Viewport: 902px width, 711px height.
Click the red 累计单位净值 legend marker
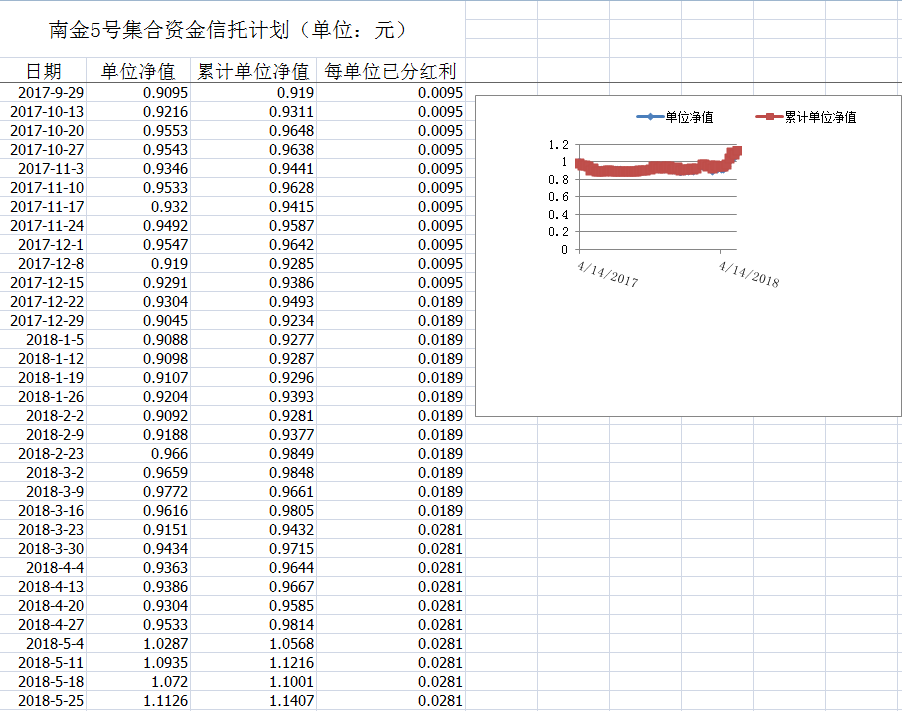[x=768, y=117]
